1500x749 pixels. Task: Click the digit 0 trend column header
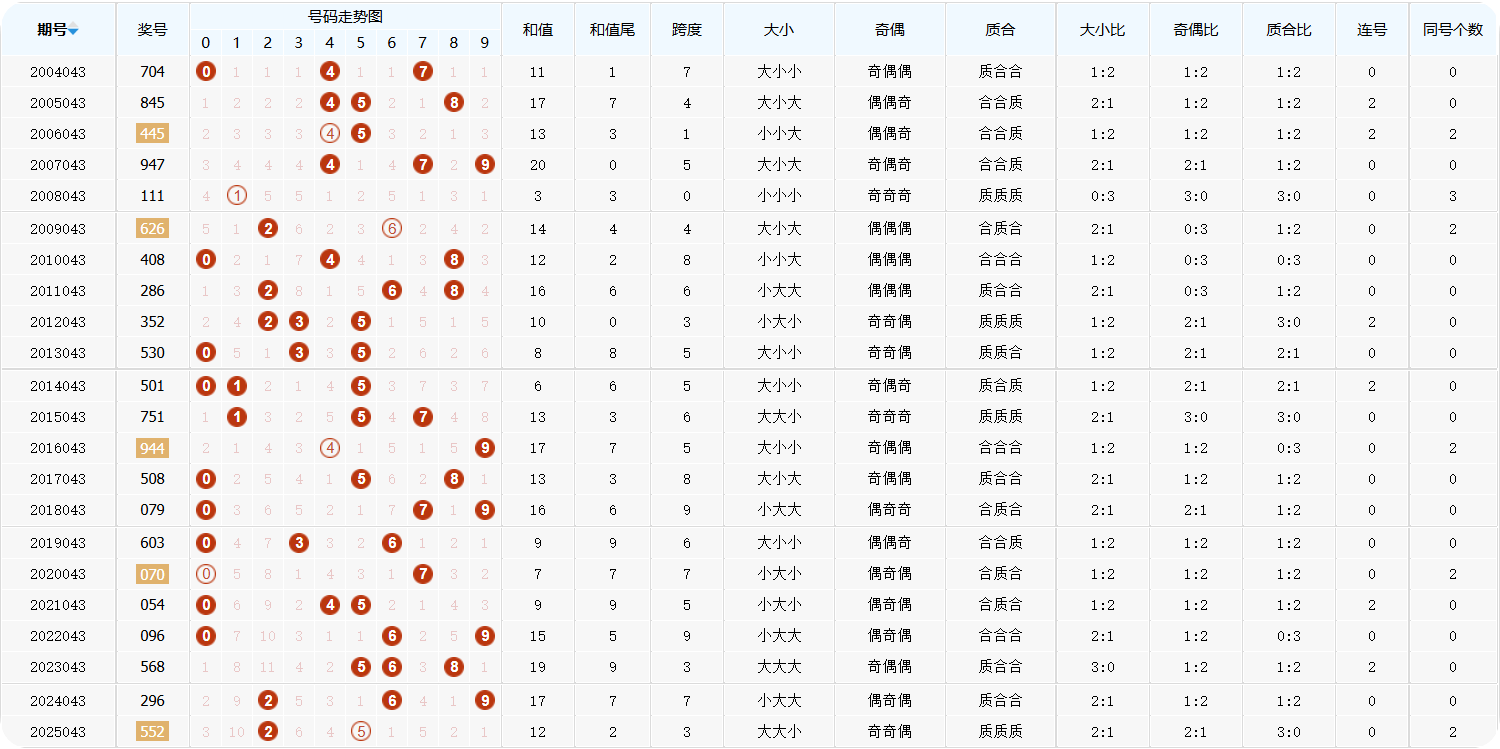206,43
